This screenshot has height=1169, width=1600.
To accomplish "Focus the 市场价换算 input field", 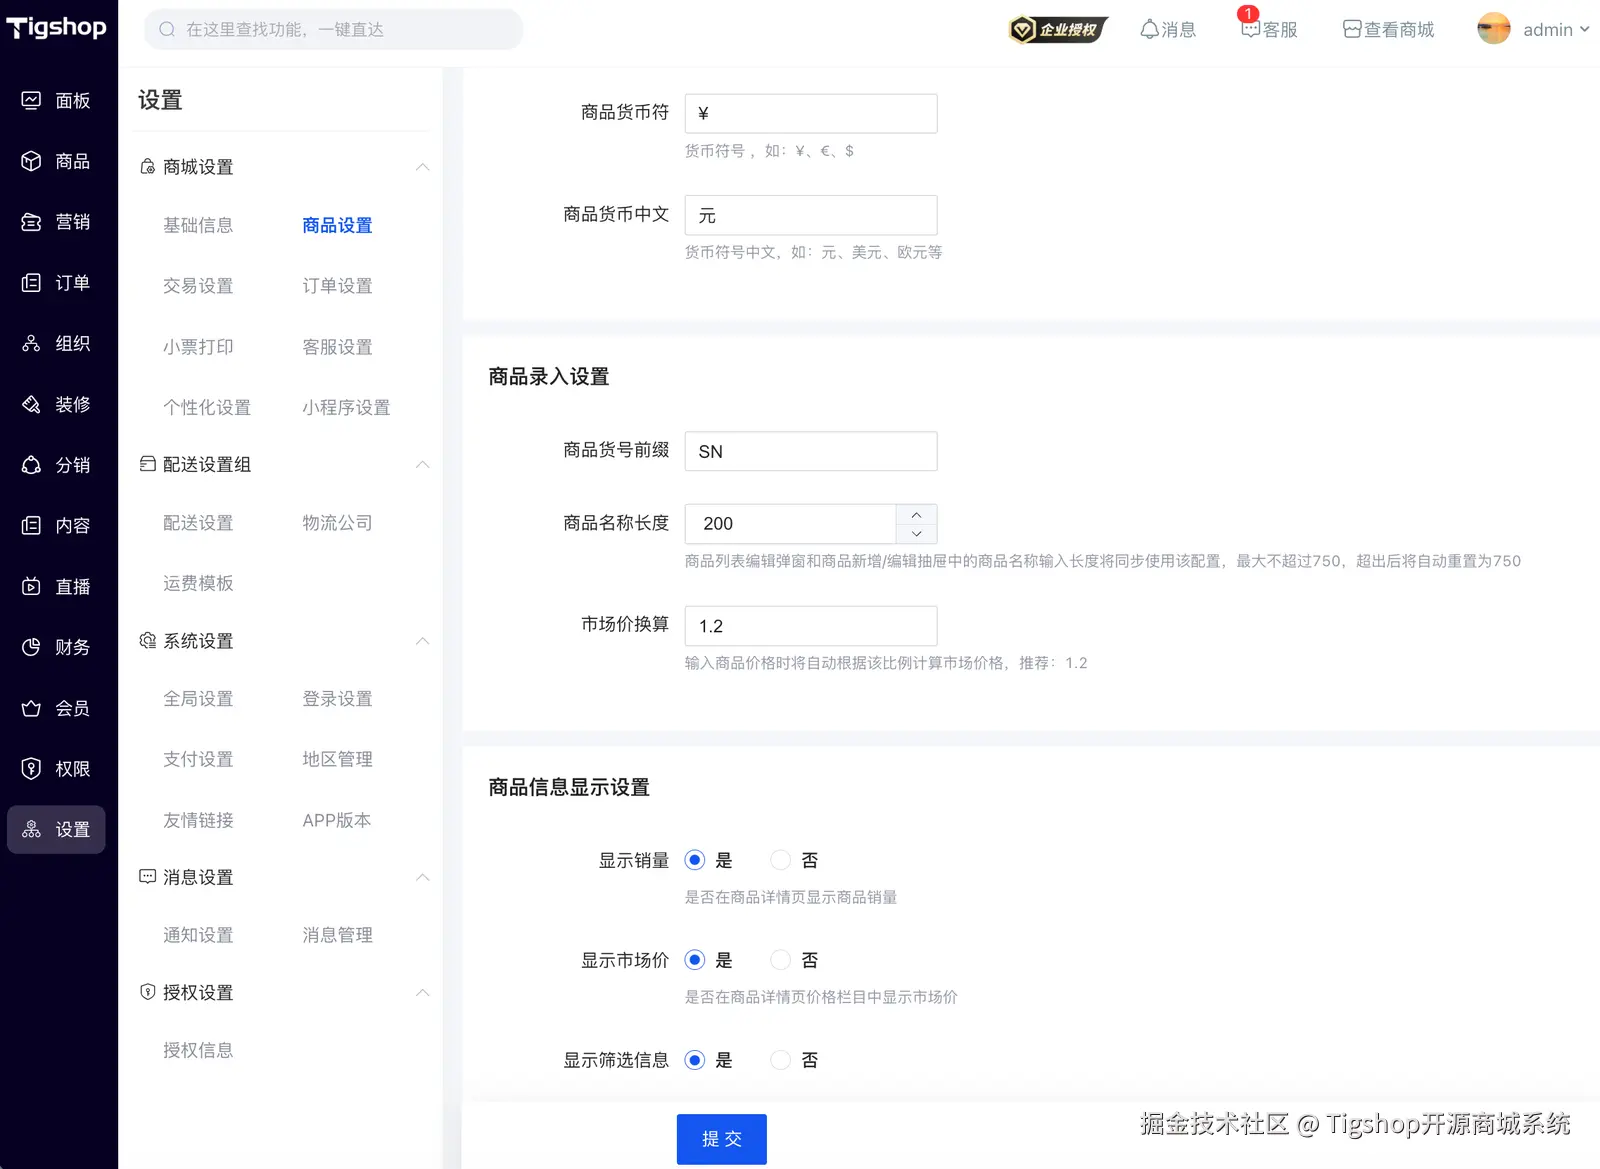I will 811,626.
